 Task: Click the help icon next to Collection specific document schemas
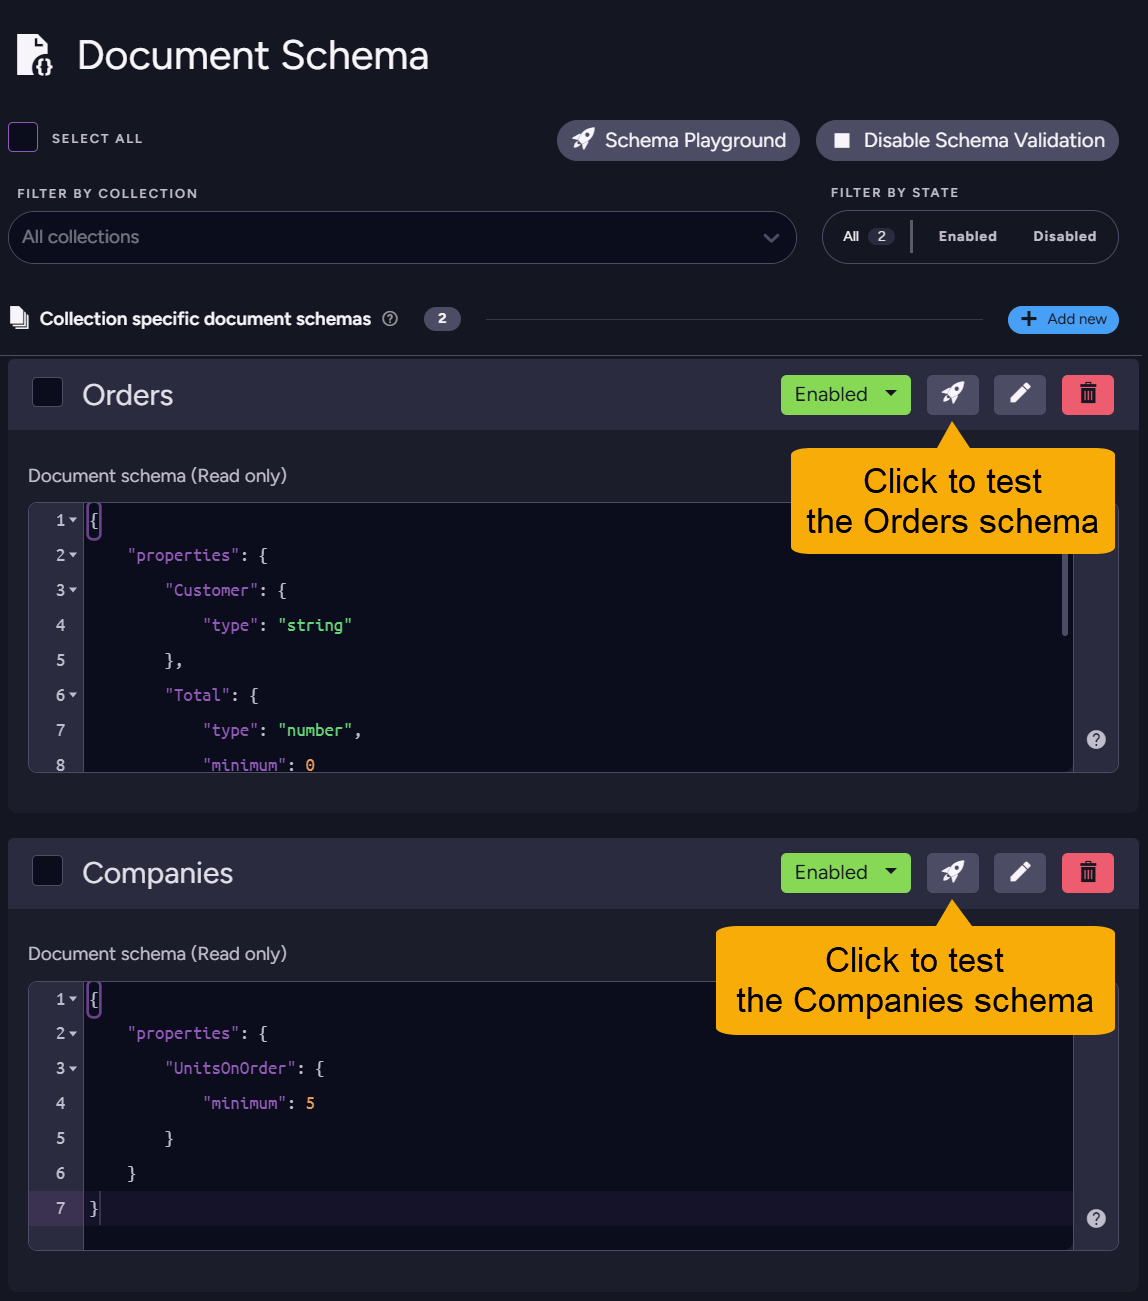390,318
